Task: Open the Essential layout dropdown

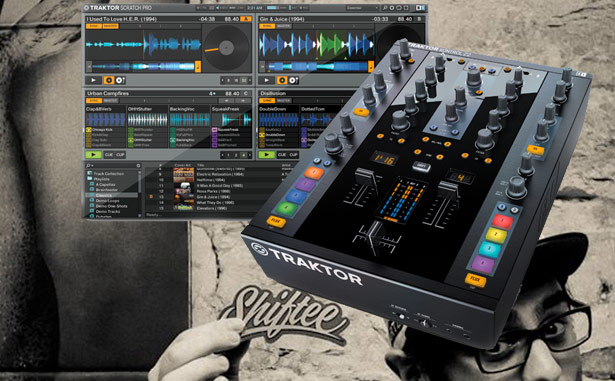Action: tap(362, 8)
